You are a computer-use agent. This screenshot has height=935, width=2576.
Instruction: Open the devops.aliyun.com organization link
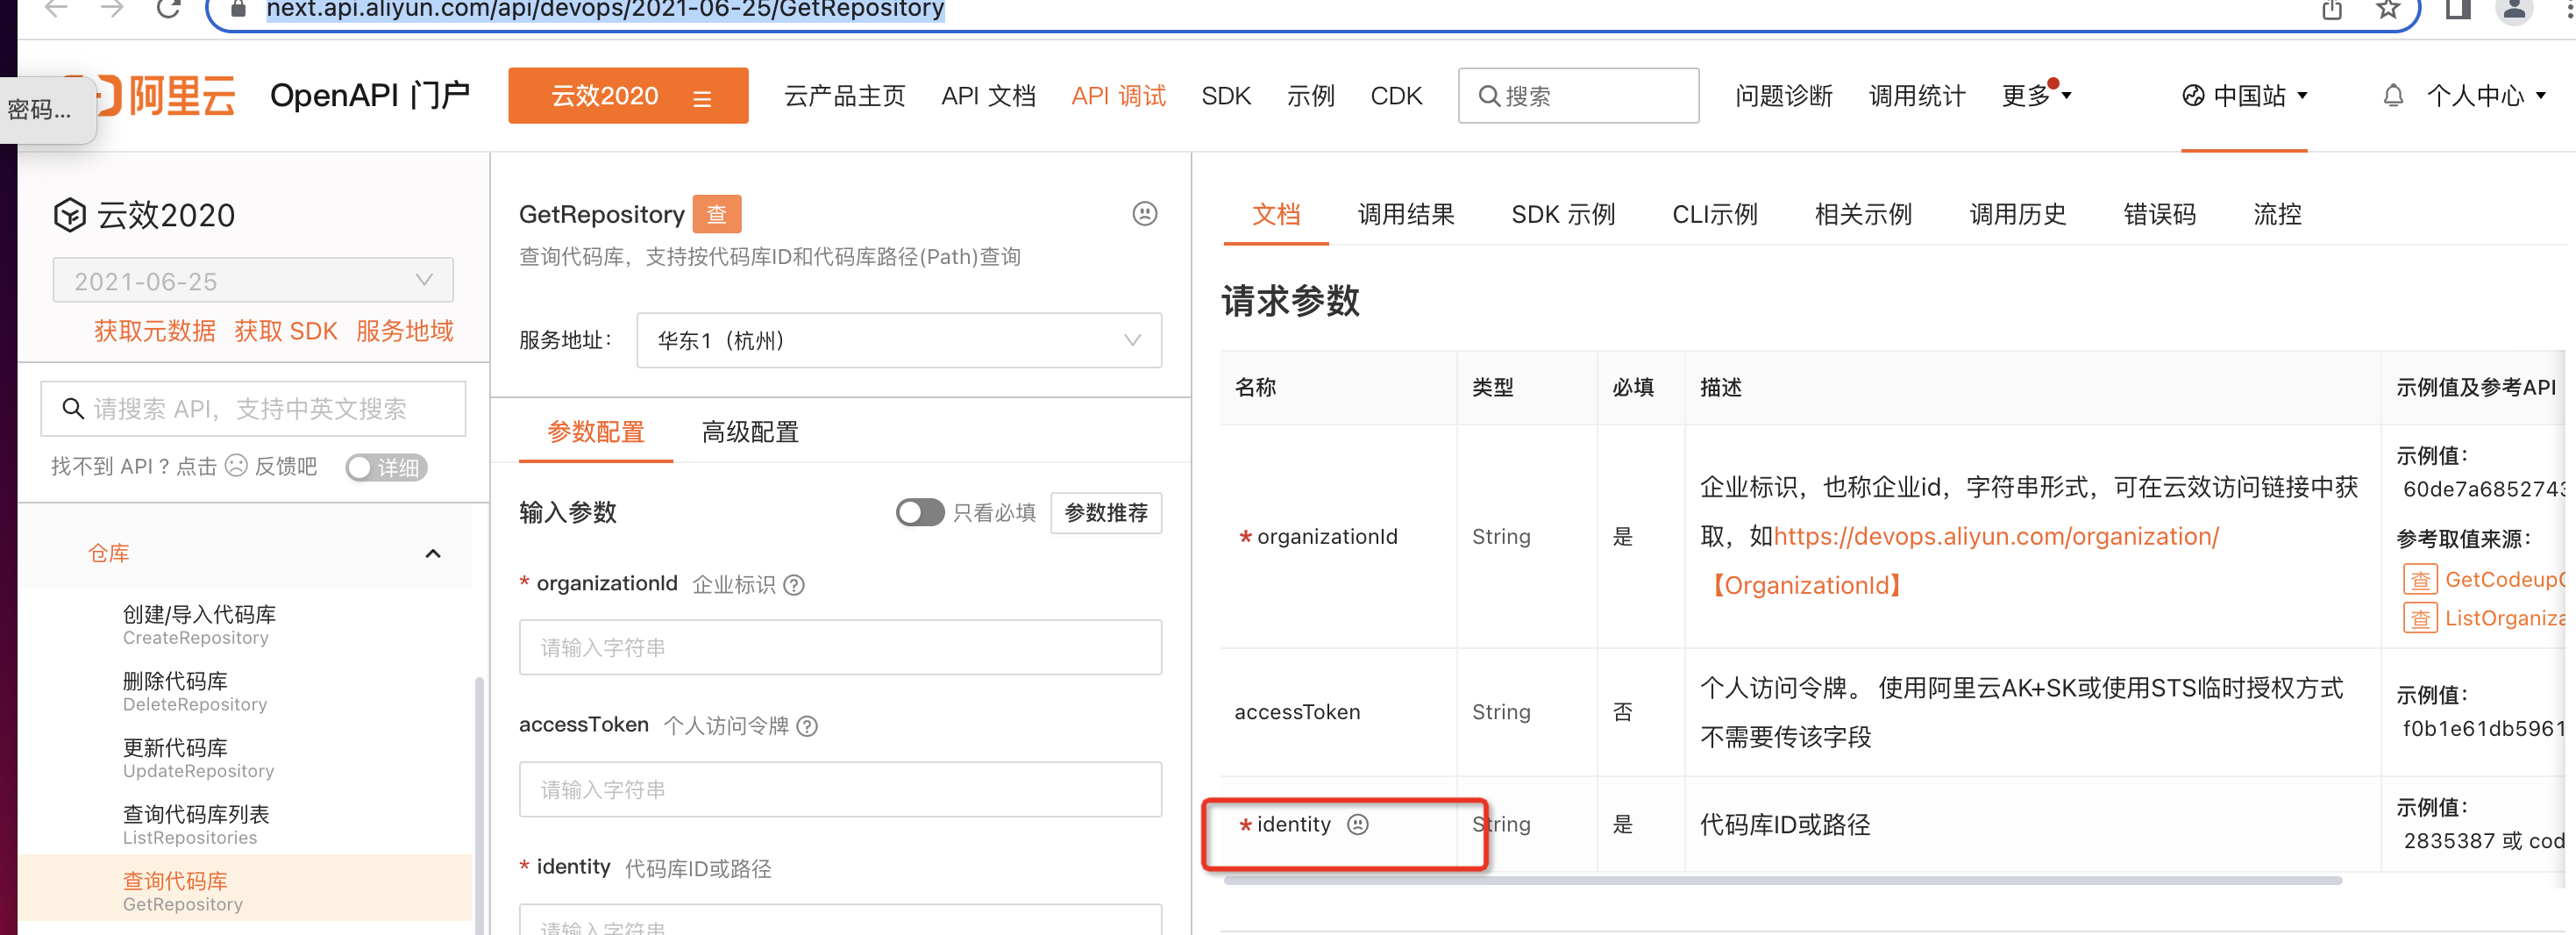point(1996,537)
